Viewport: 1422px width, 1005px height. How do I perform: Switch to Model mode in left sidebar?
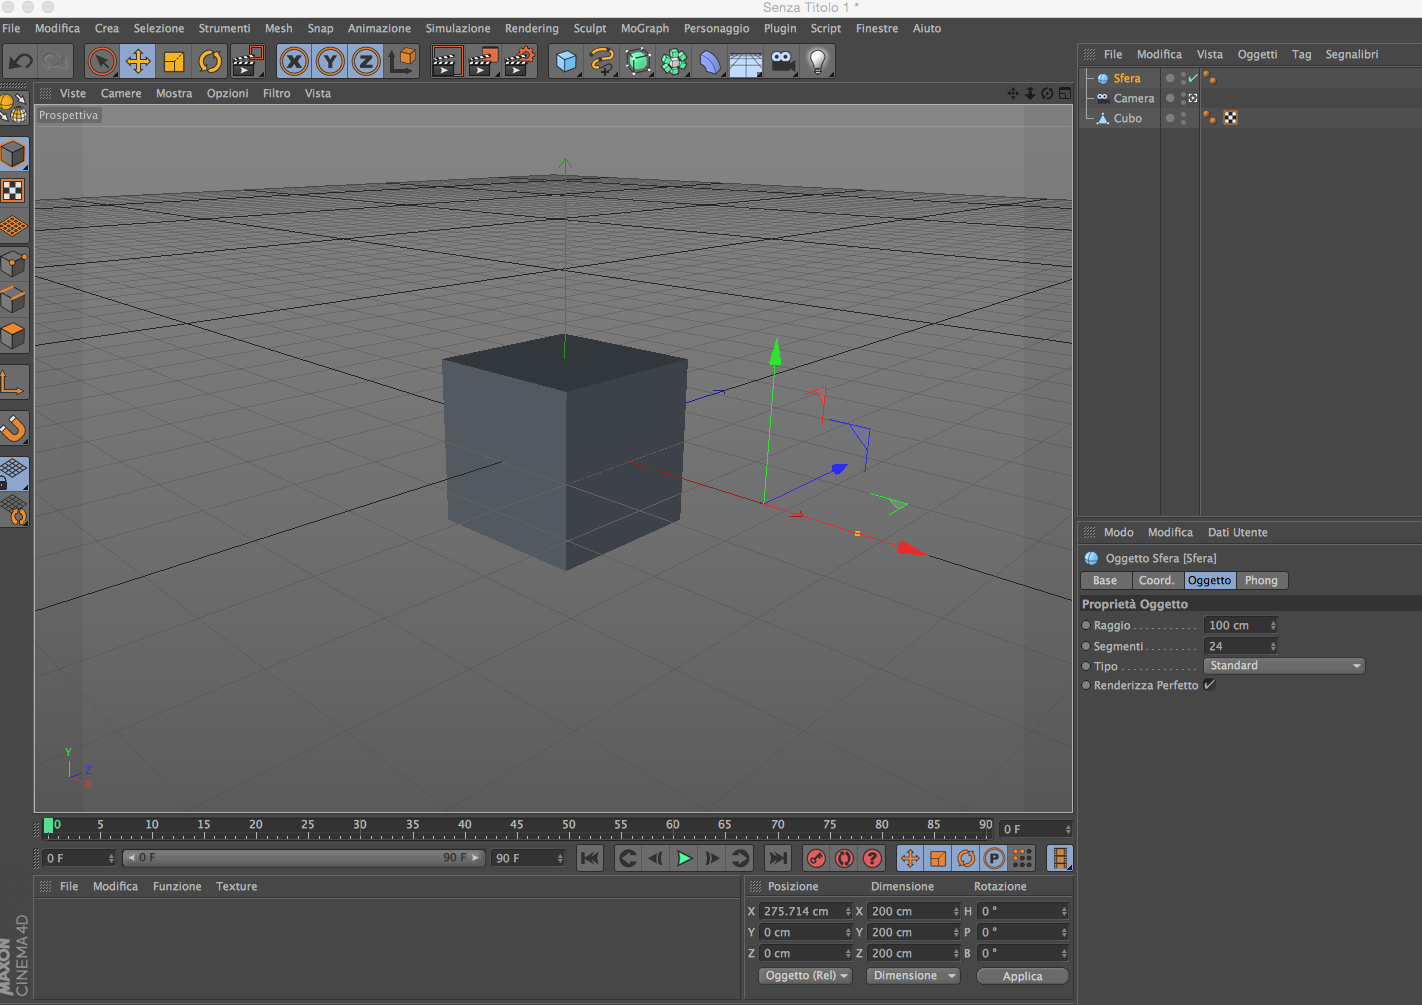14,154
